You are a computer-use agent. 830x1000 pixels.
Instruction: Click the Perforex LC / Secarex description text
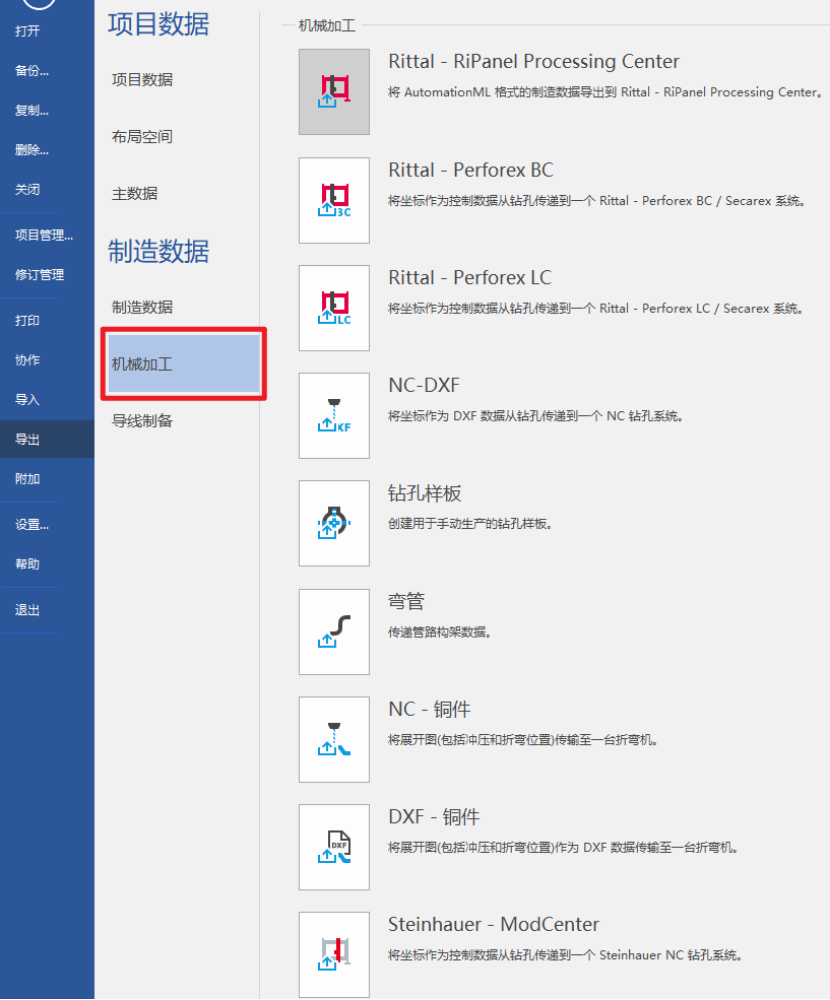[x=596, y=309]
